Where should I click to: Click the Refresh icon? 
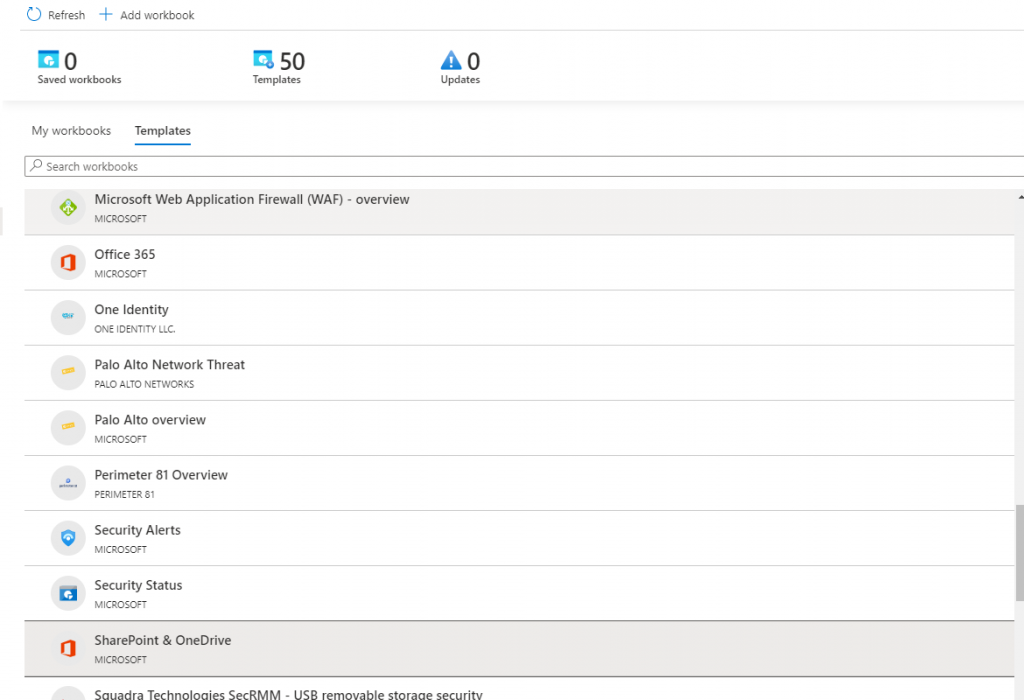coord(34,14)
